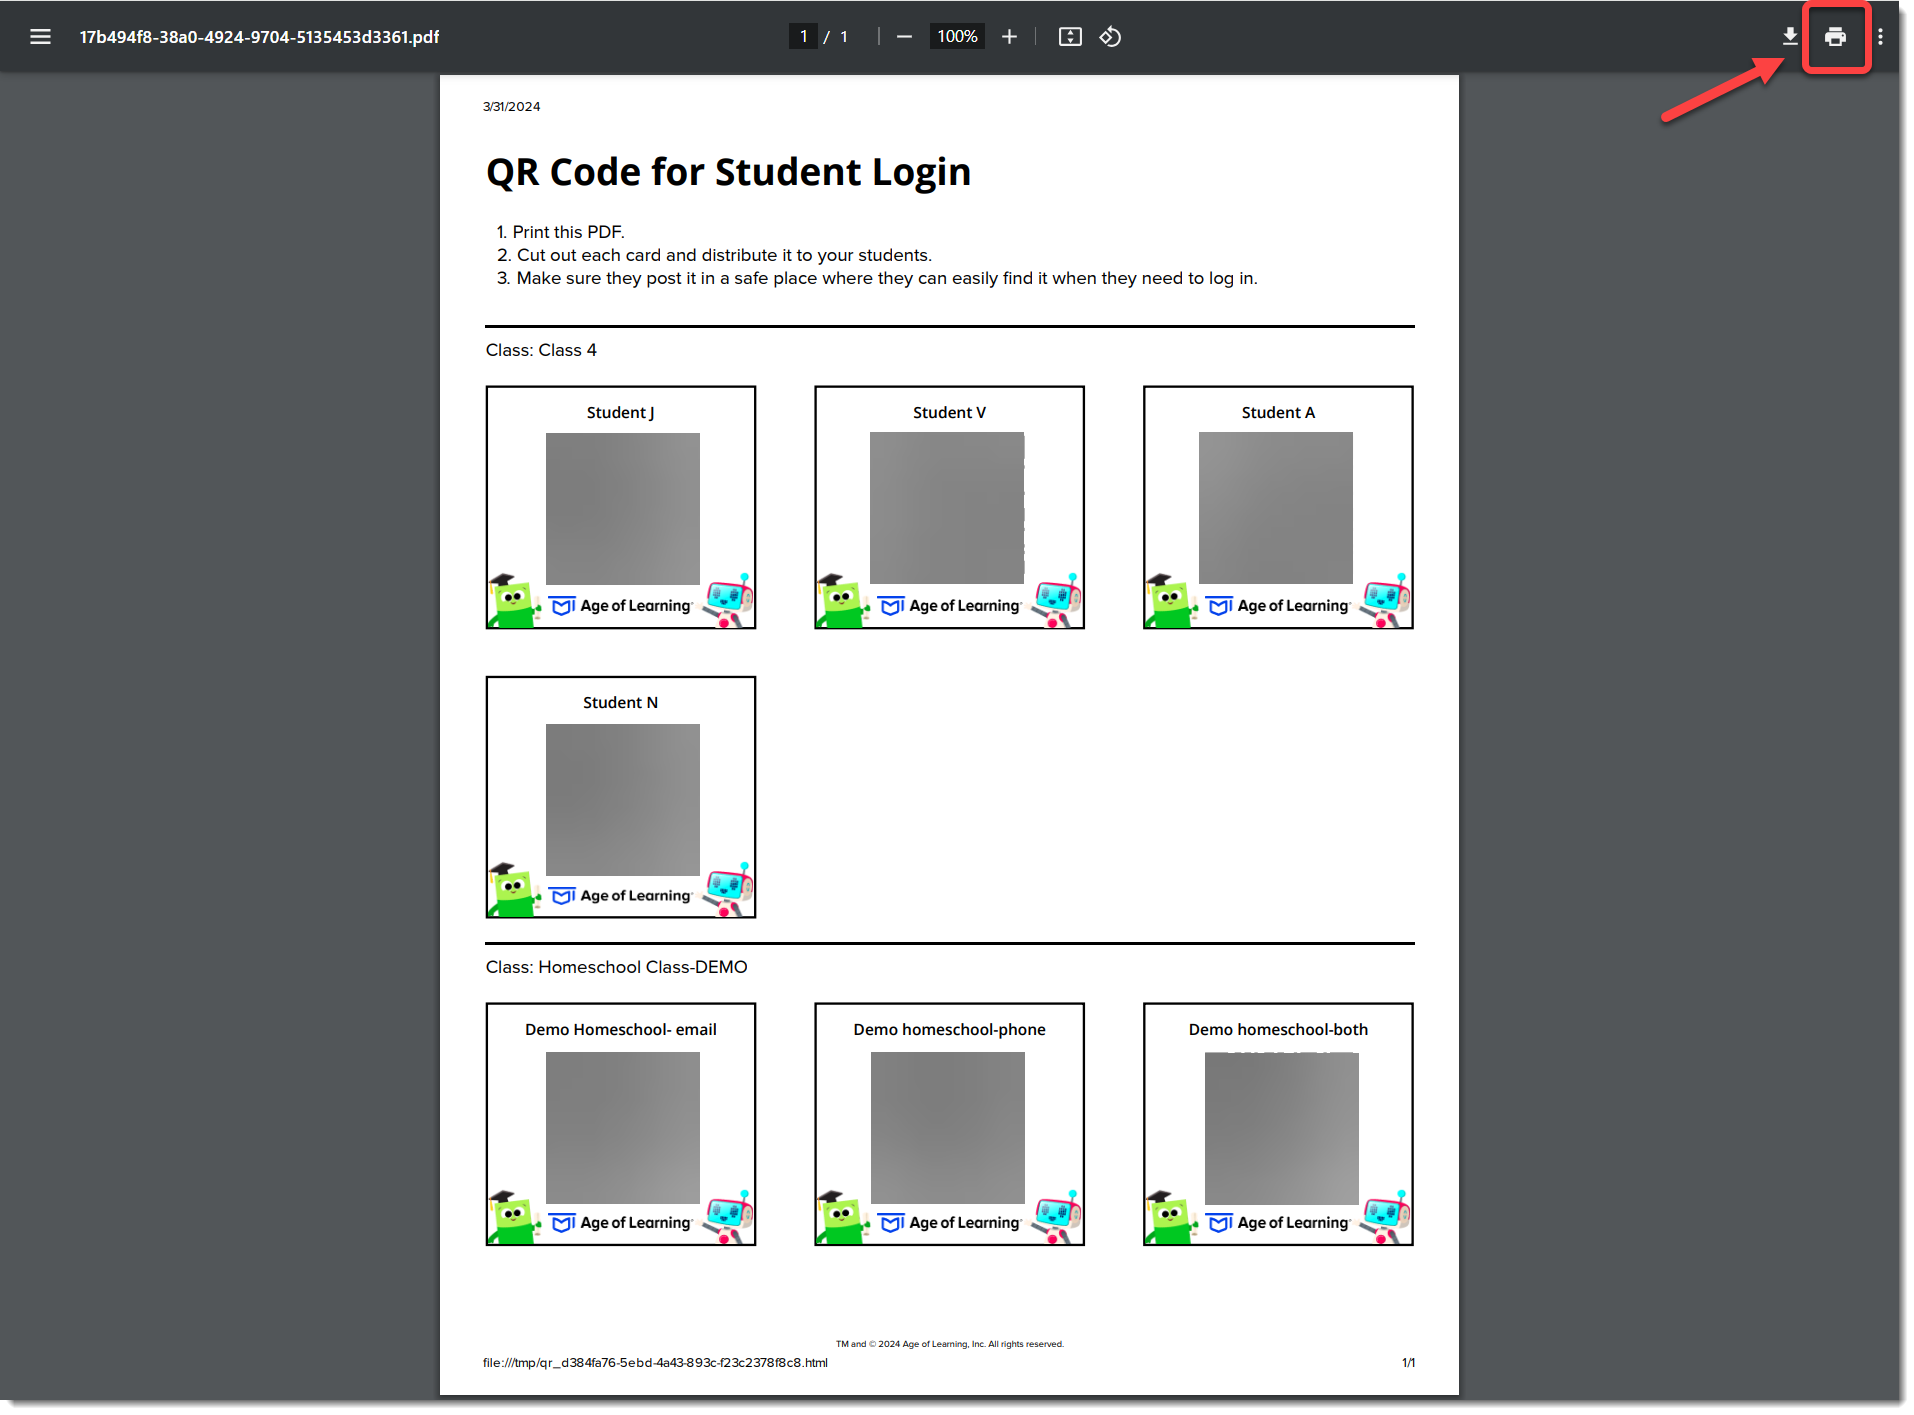Image resolution: width=1914 pixels, height=1415 pixels.
Task: Click the Student N QR code
Action: coord(622,800)
